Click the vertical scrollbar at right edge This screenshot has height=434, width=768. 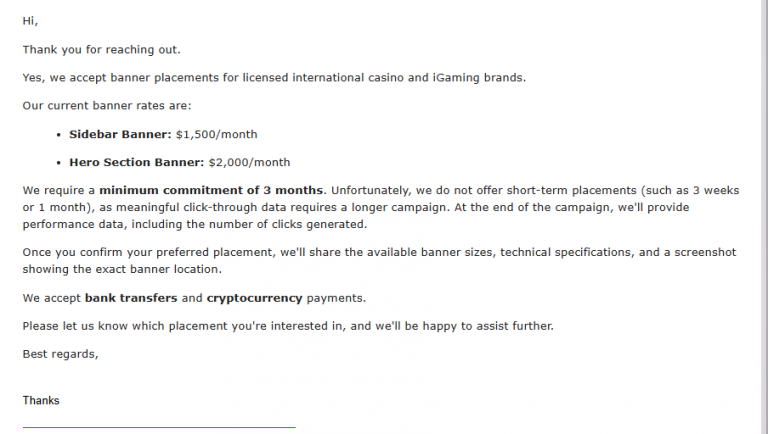766,217
